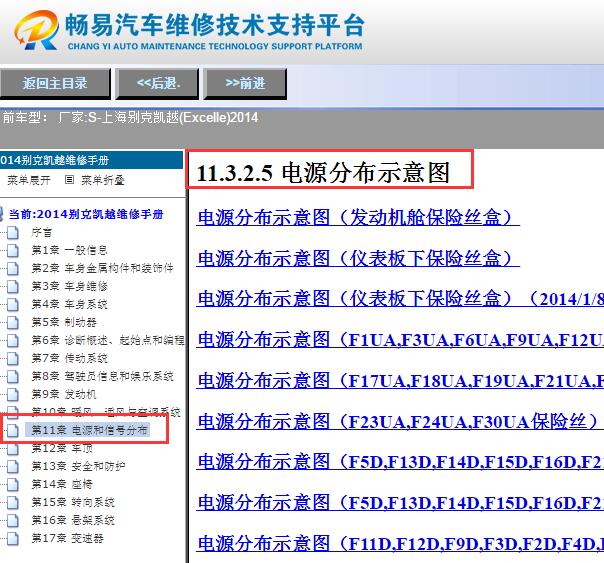Open the F17UA,F18UA,F19UA diagram link
This screenshot has width=604, height=563.
[x=400, y=381]
